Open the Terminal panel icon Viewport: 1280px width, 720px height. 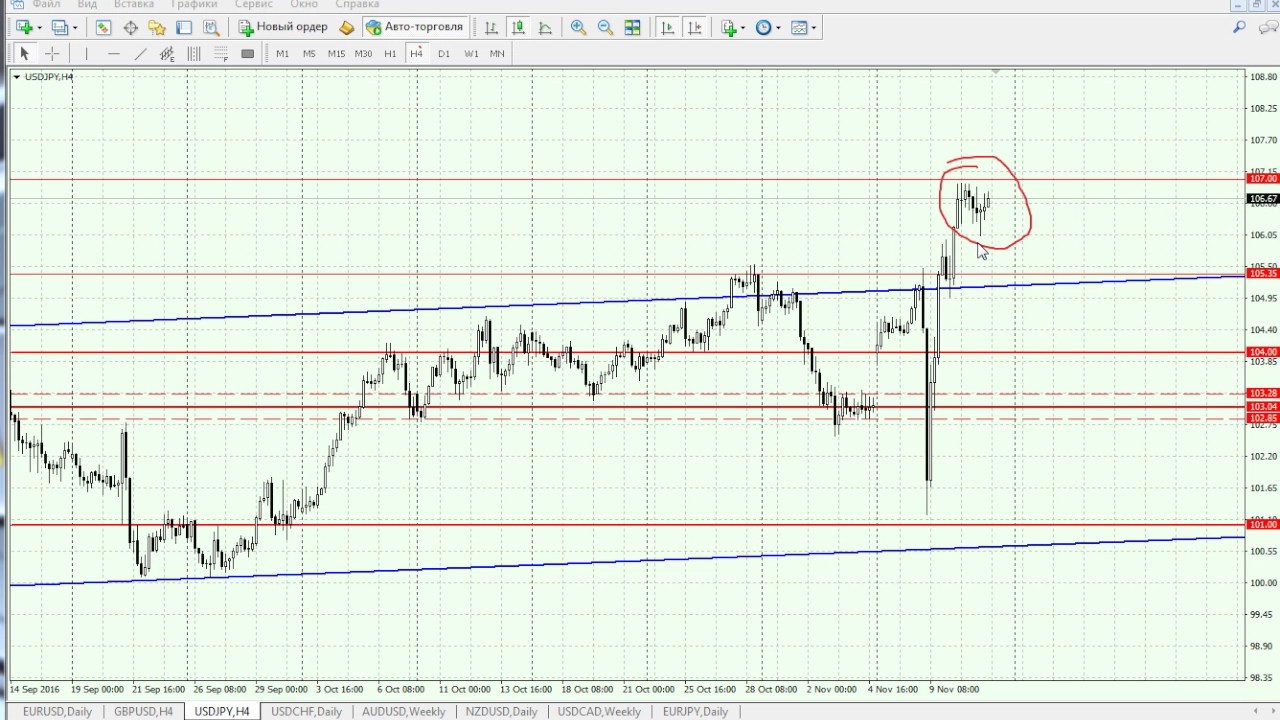184,28
